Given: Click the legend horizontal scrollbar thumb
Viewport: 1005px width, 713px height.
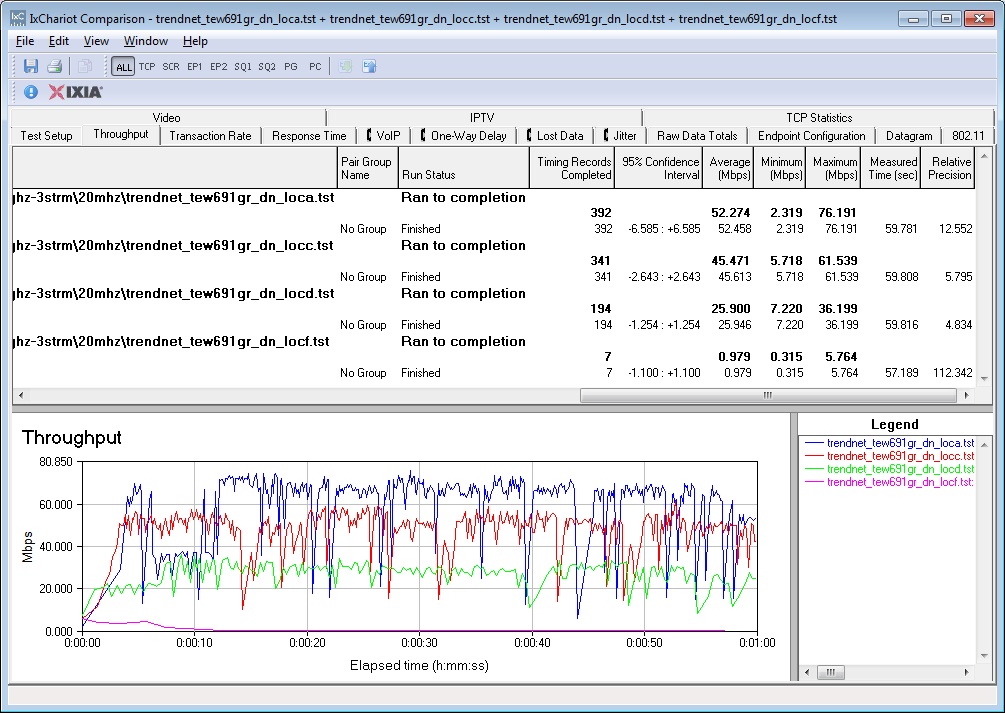Looking at the screenshot, I should pyautogui.click(x=831, y=672).
